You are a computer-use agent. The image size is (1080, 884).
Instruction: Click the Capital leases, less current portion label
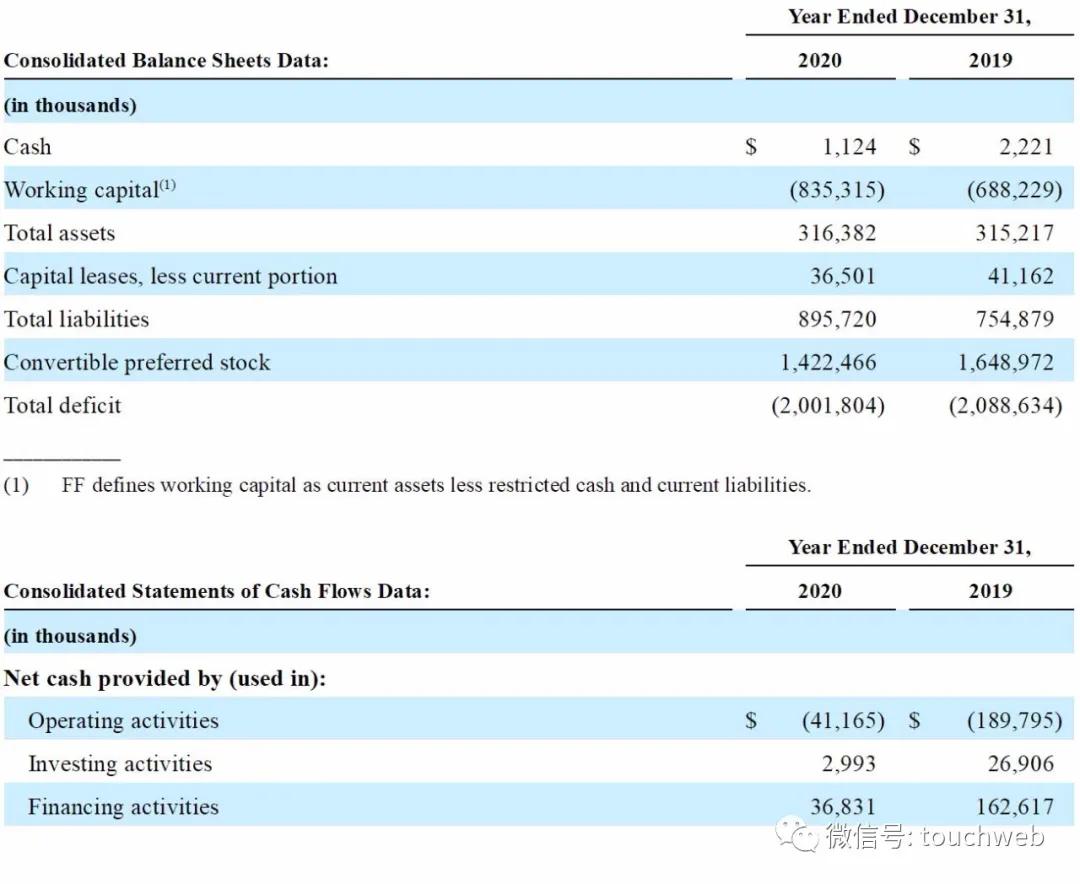pos(170,276)
